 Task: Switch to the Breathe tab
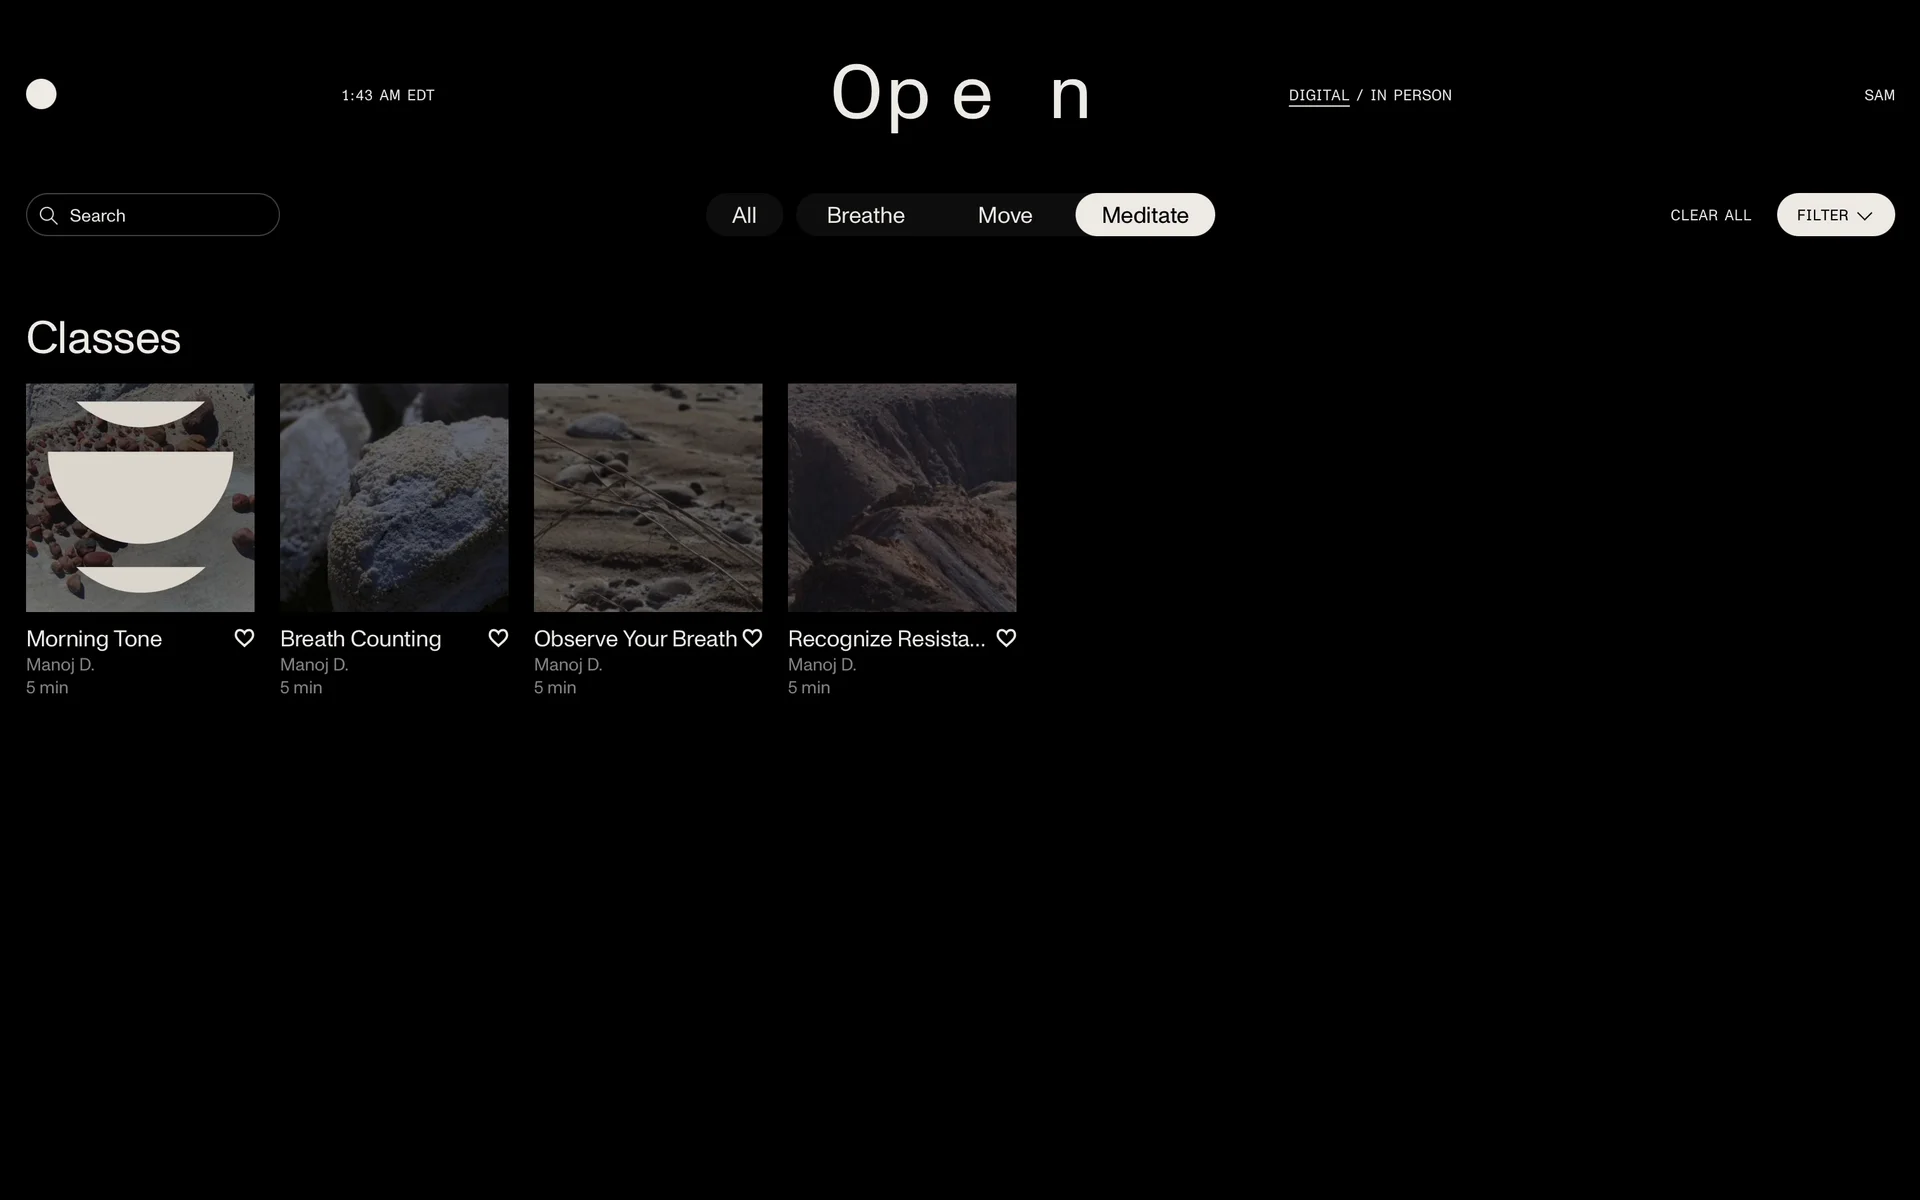865,215
